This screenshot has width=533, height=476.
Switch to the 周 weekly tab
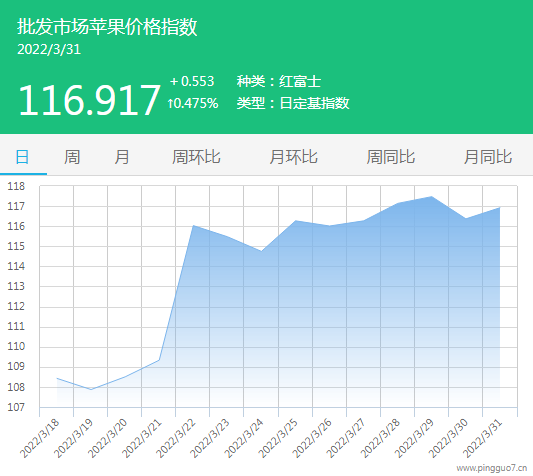pos(72,157)
